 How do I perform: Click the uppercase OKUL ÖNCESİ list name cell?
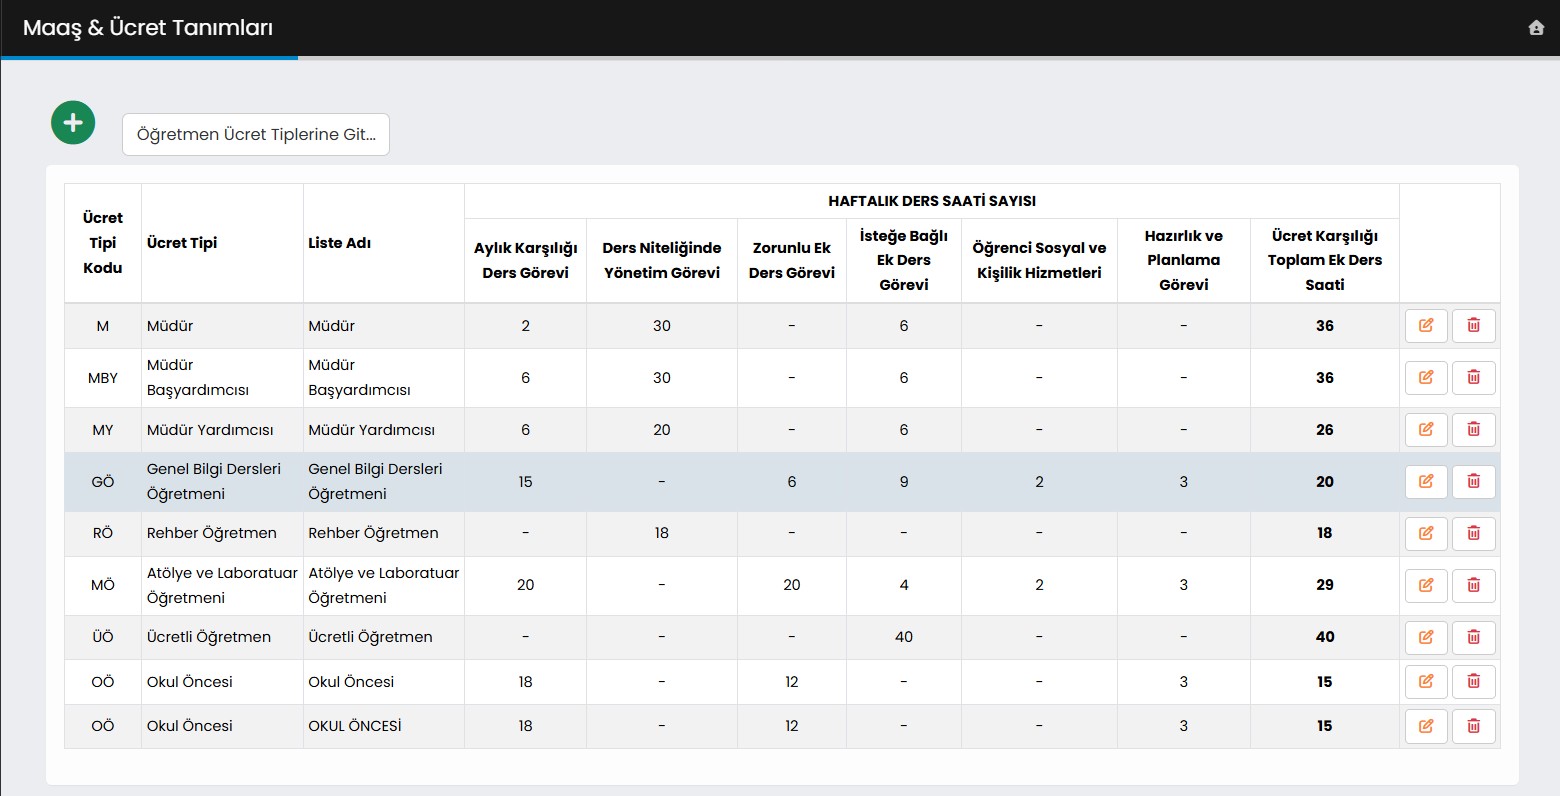[384, 726]
